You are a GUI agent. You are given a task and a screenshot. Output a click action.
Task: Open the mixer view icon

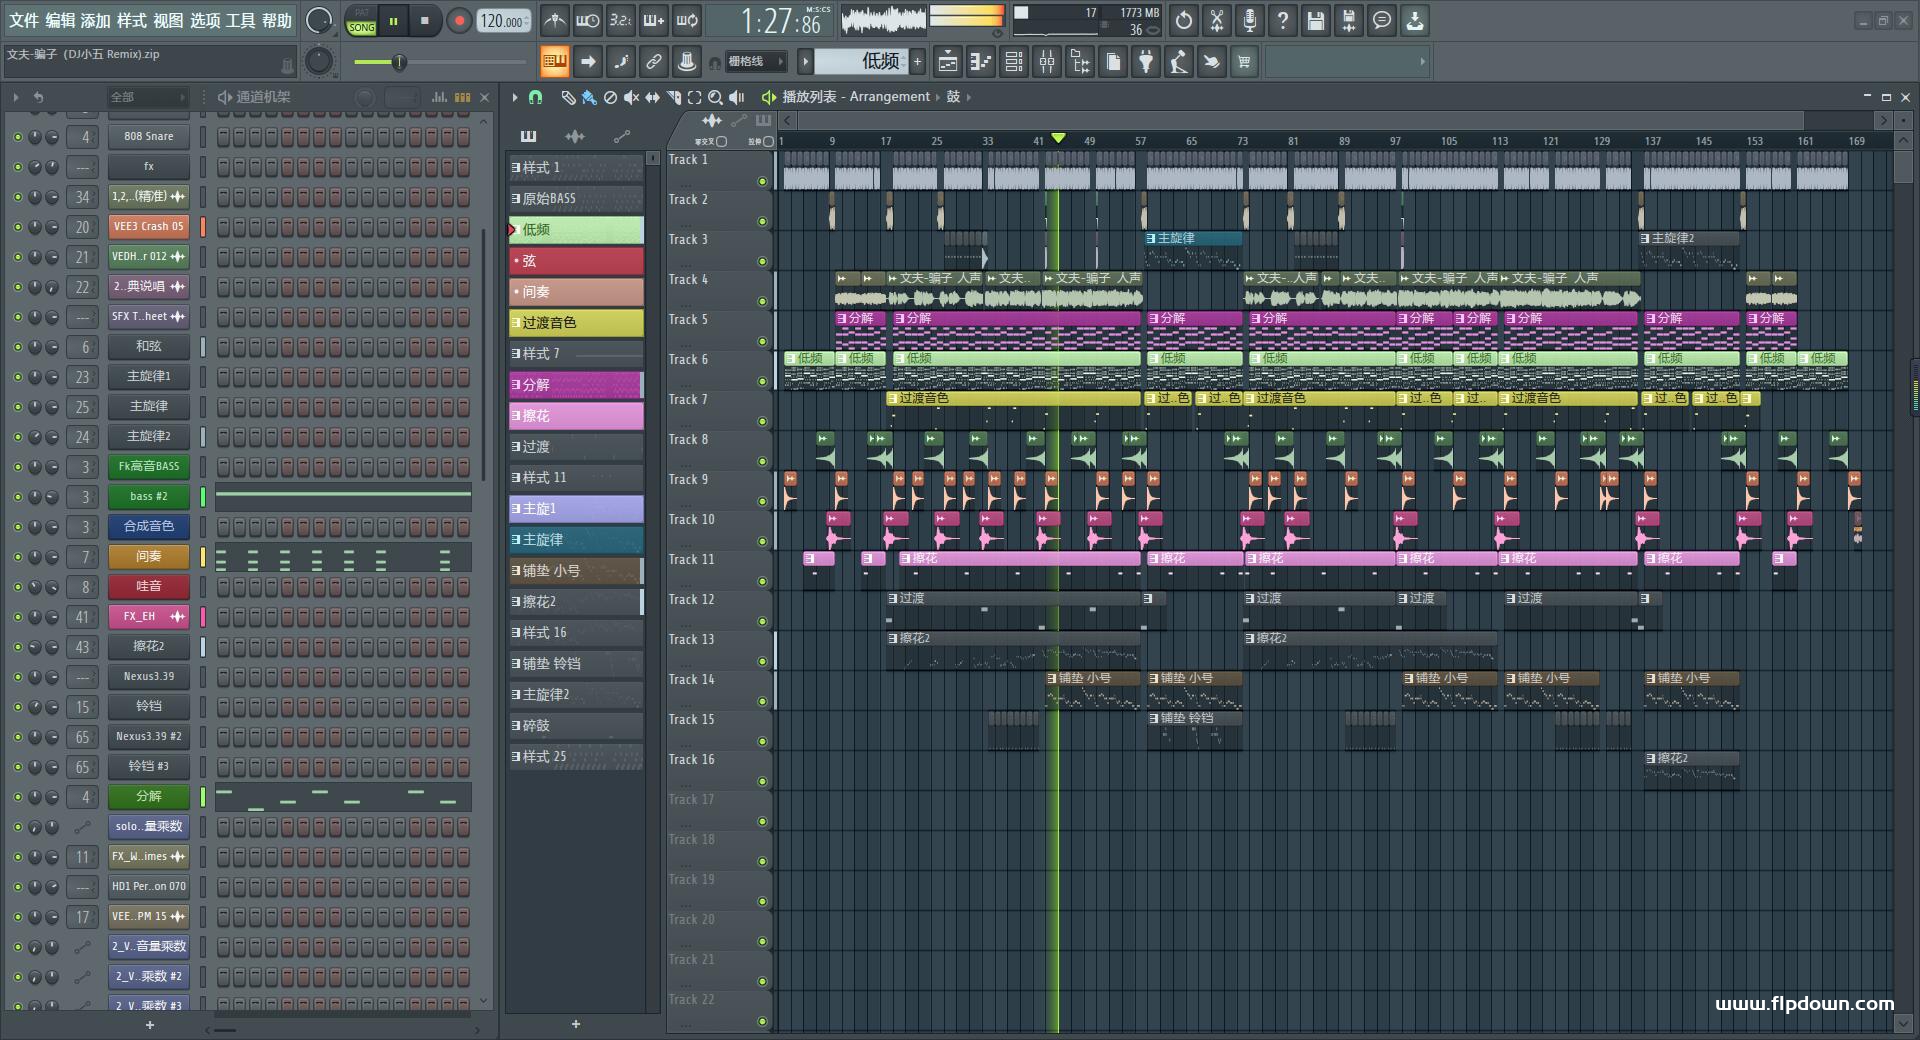pos(1047,62)
